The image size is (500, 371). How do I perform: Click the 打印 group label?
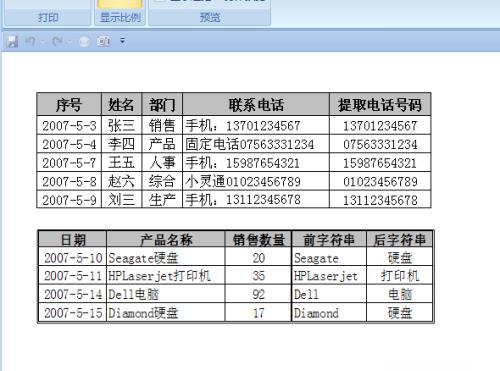click(x=48, y=17)
